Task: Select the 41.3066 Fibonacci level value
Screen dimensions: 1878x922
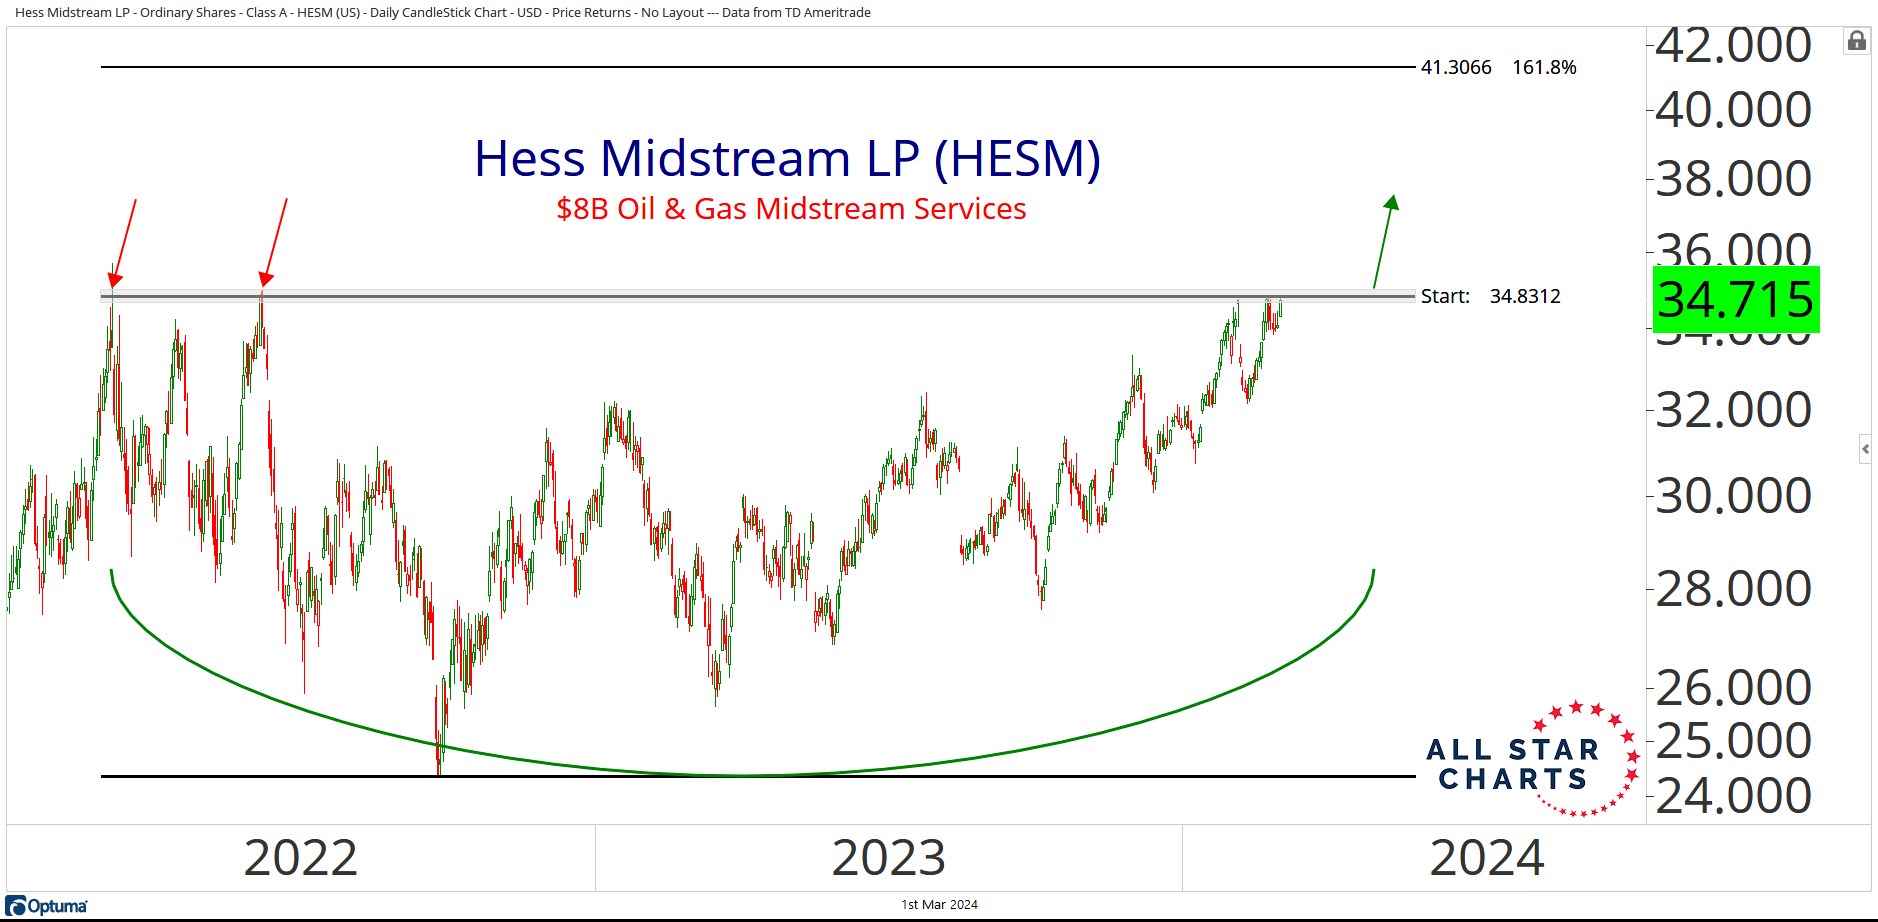Action: tap(1456, 67)
